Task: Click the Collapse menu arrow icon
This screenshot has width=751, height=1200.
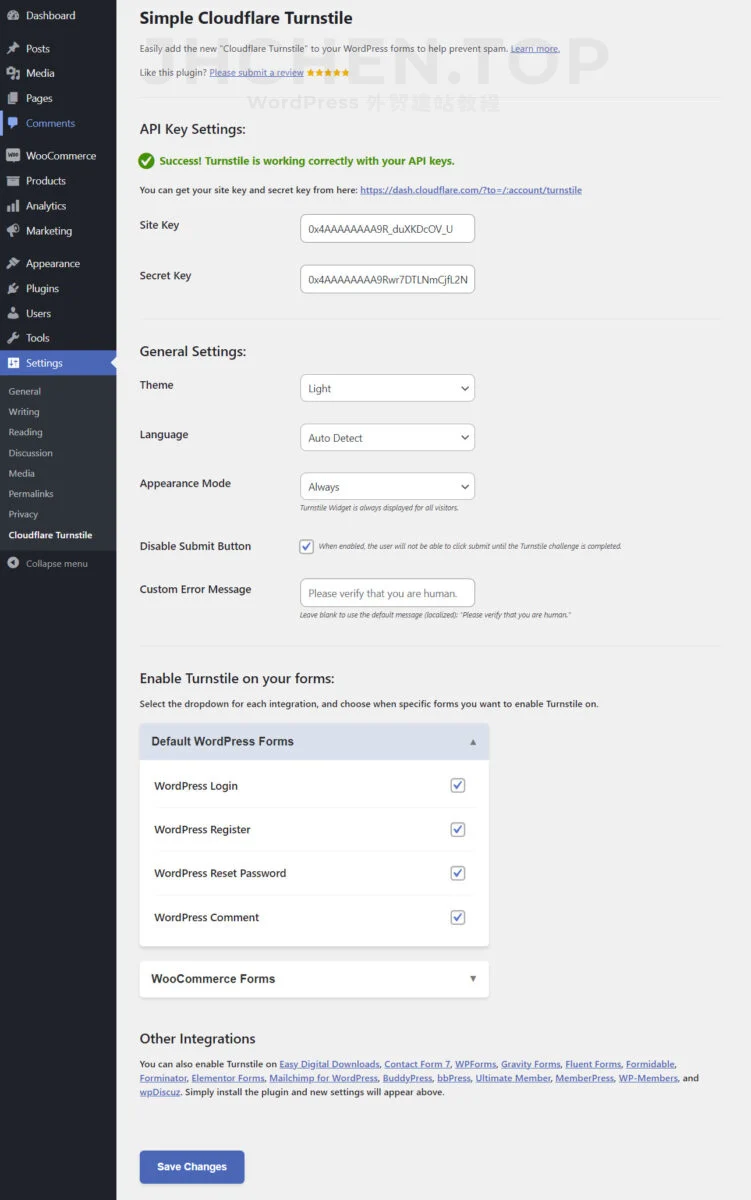Action: (x=13, y=564)
